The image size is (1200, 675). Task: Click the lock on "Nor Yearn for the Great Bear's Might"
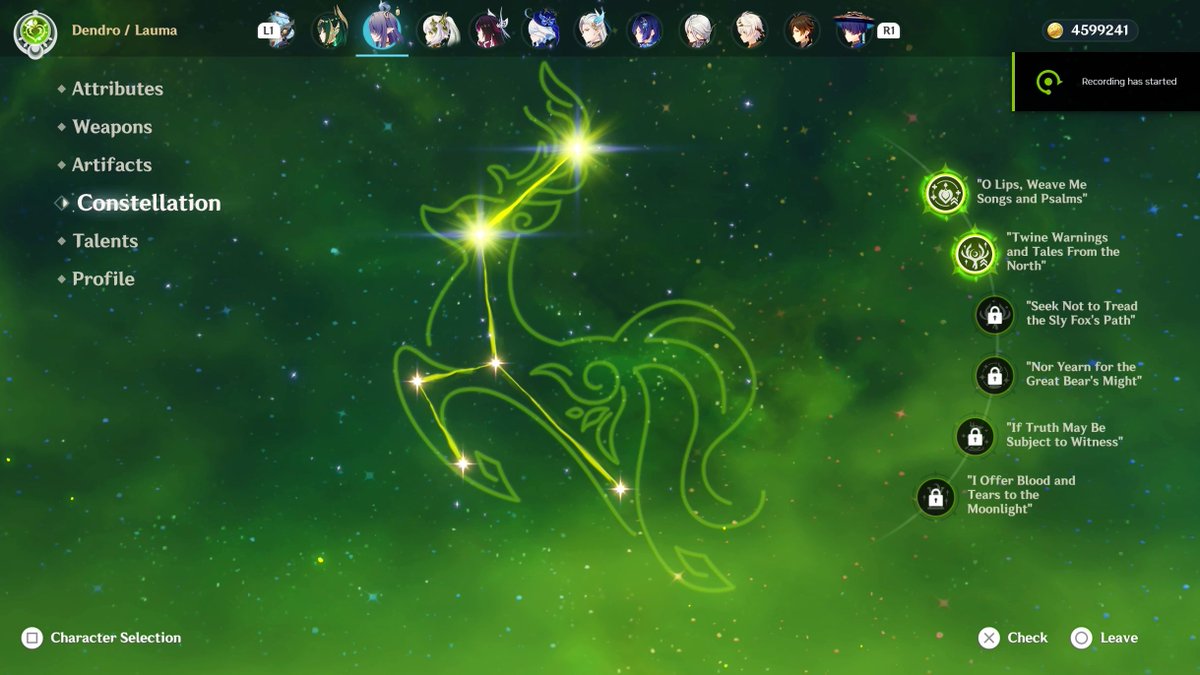pyautogui.click(x=994, y=376)
